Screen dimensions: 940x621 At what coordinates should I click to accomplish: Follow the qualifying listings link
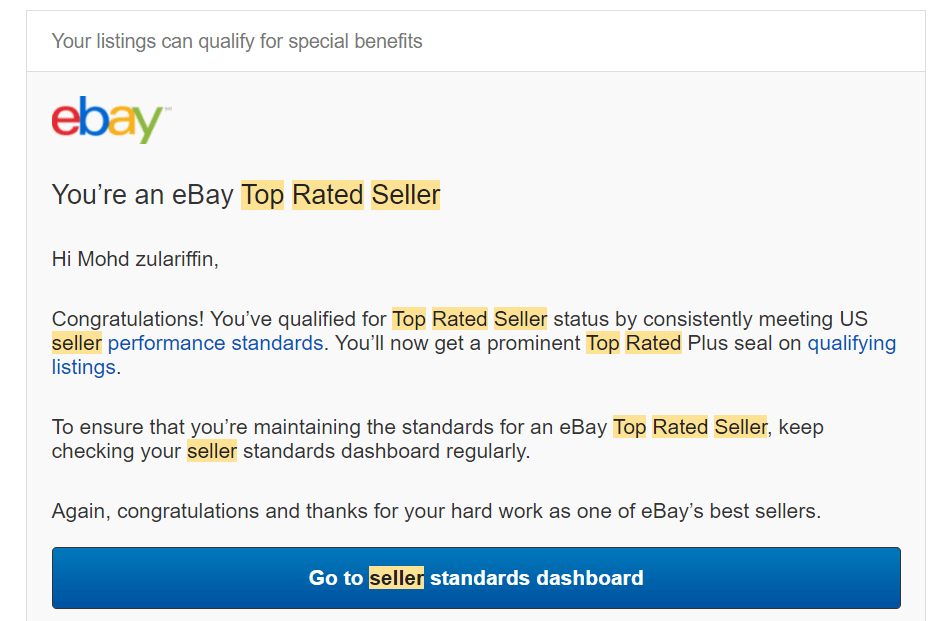851,343
